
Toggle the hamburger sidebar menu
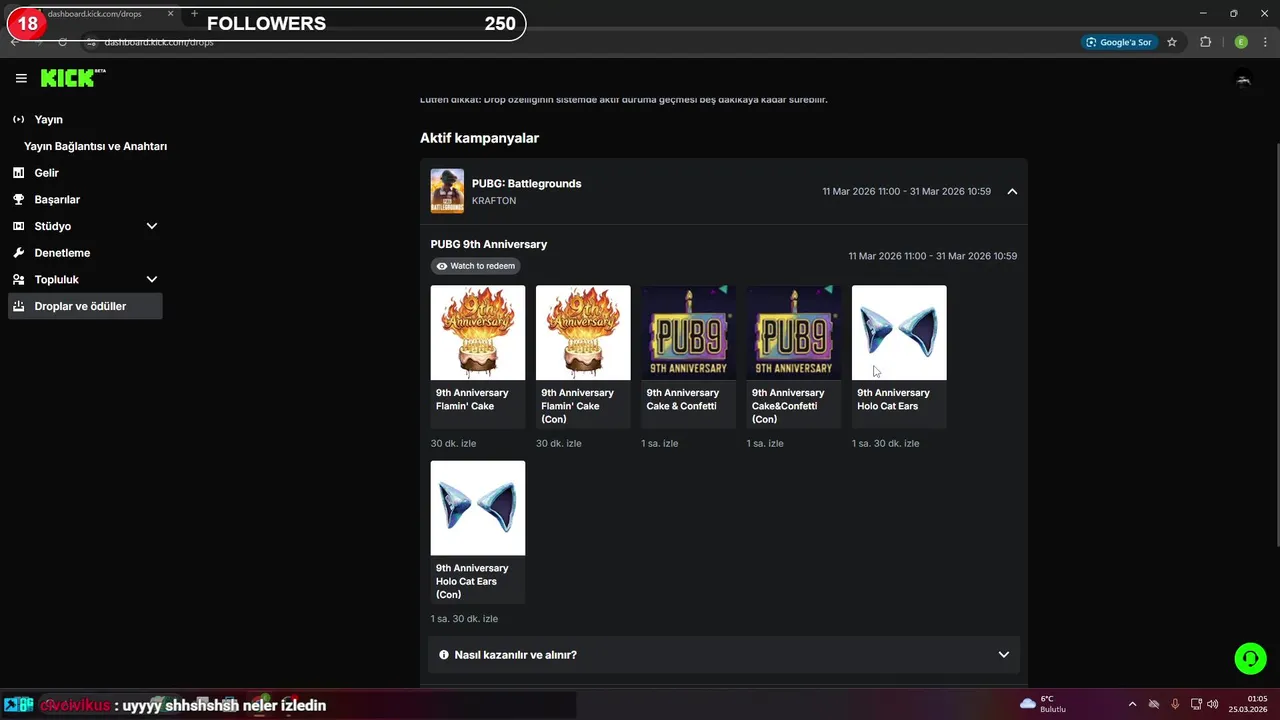21,78
